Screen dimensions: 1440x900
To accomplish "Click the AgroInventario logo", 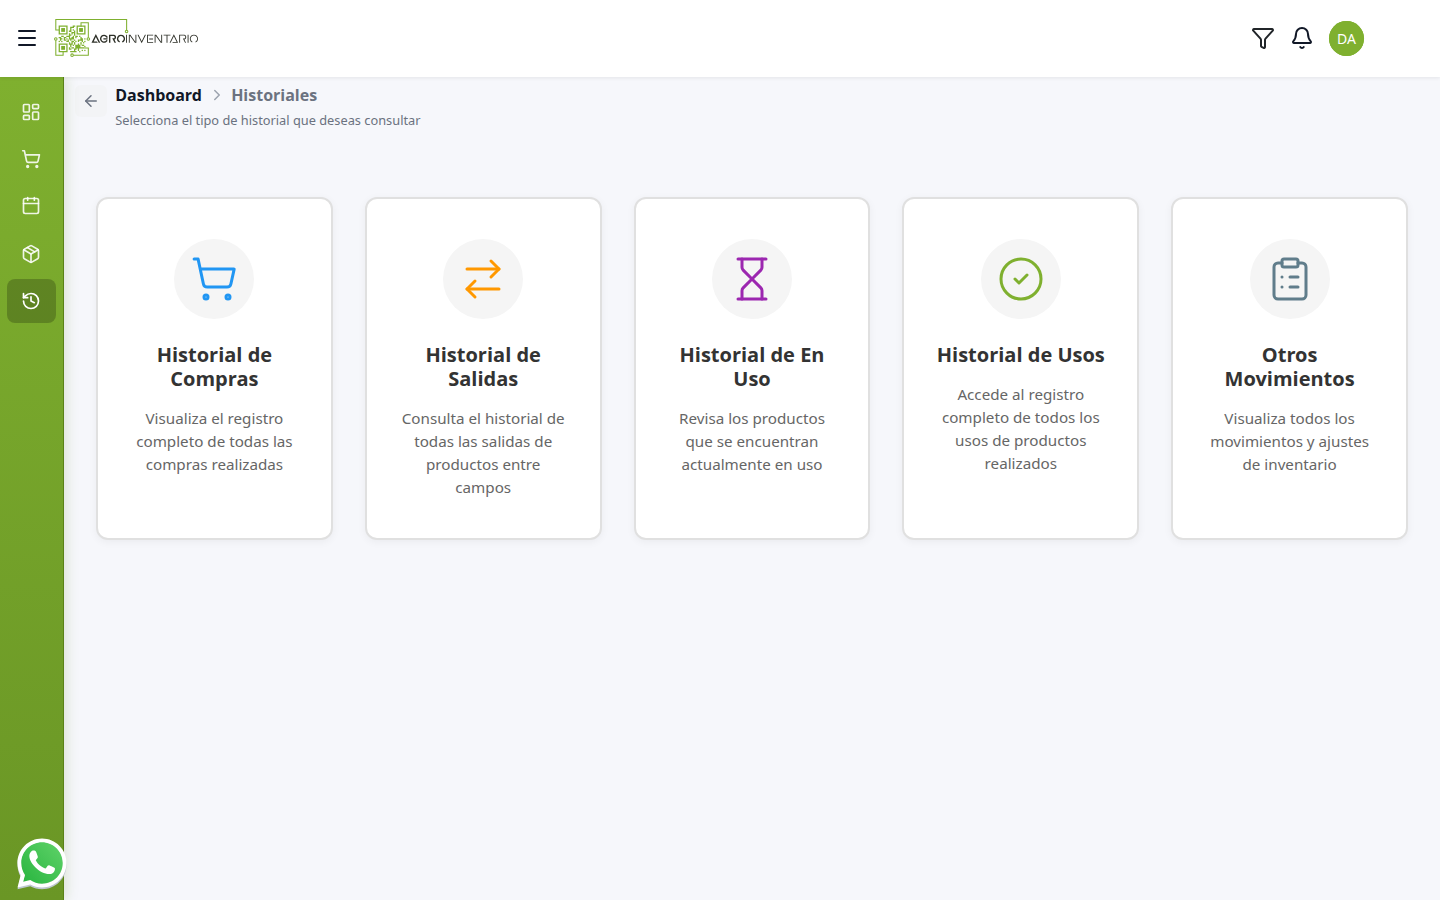I will 126,38.
